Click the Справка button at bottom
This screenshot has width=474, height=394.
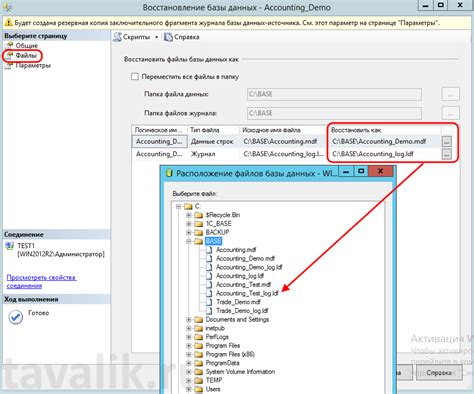439,373
